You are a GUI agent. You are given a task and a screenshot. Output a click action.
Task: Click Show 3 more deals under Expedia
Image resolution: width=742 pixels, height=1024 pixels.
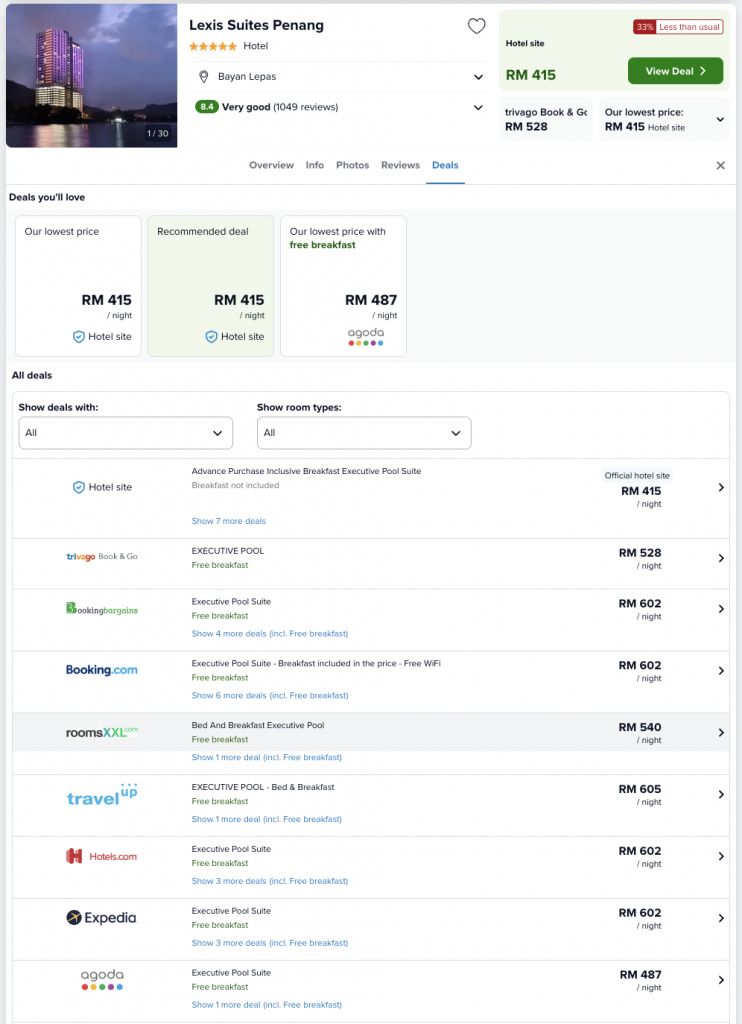pos(270,943)
